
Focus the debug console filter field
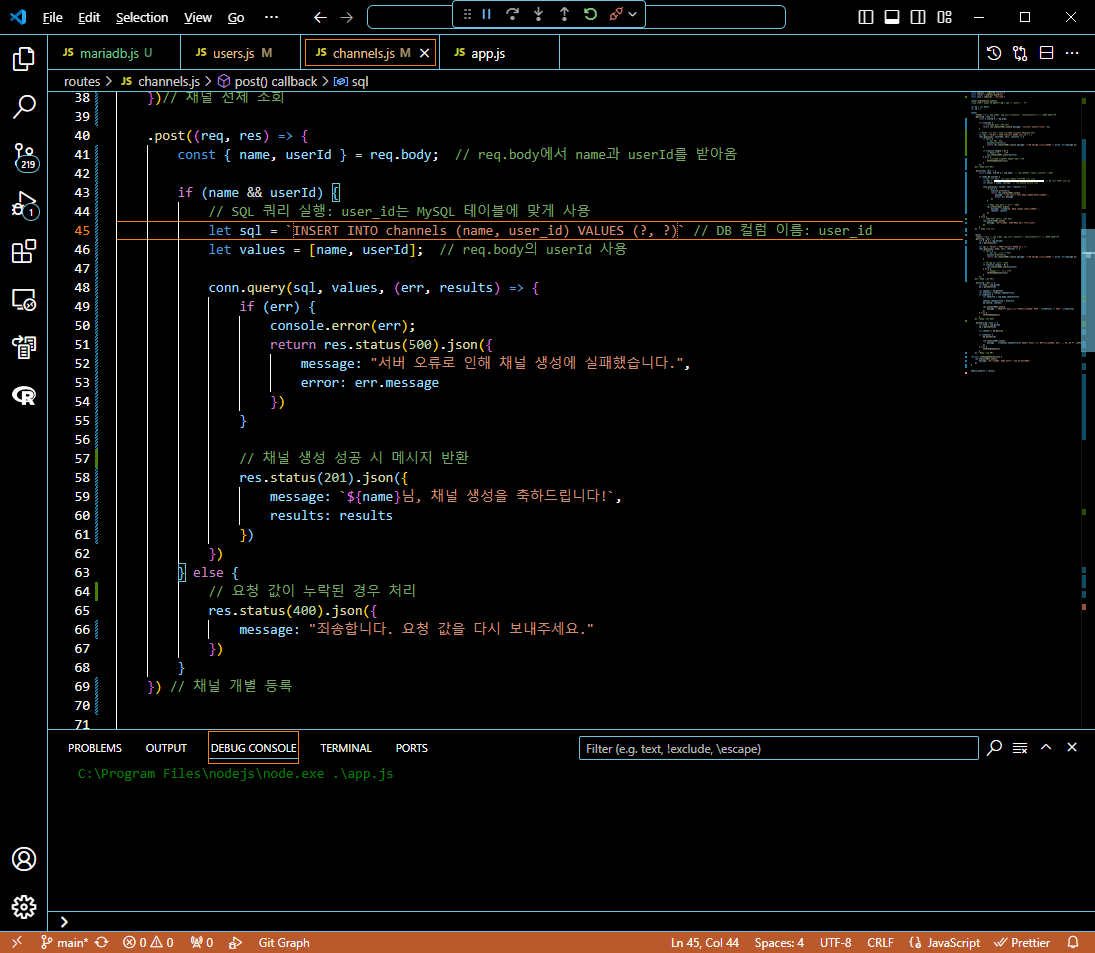pyautogui.click(x=778, y=748)
